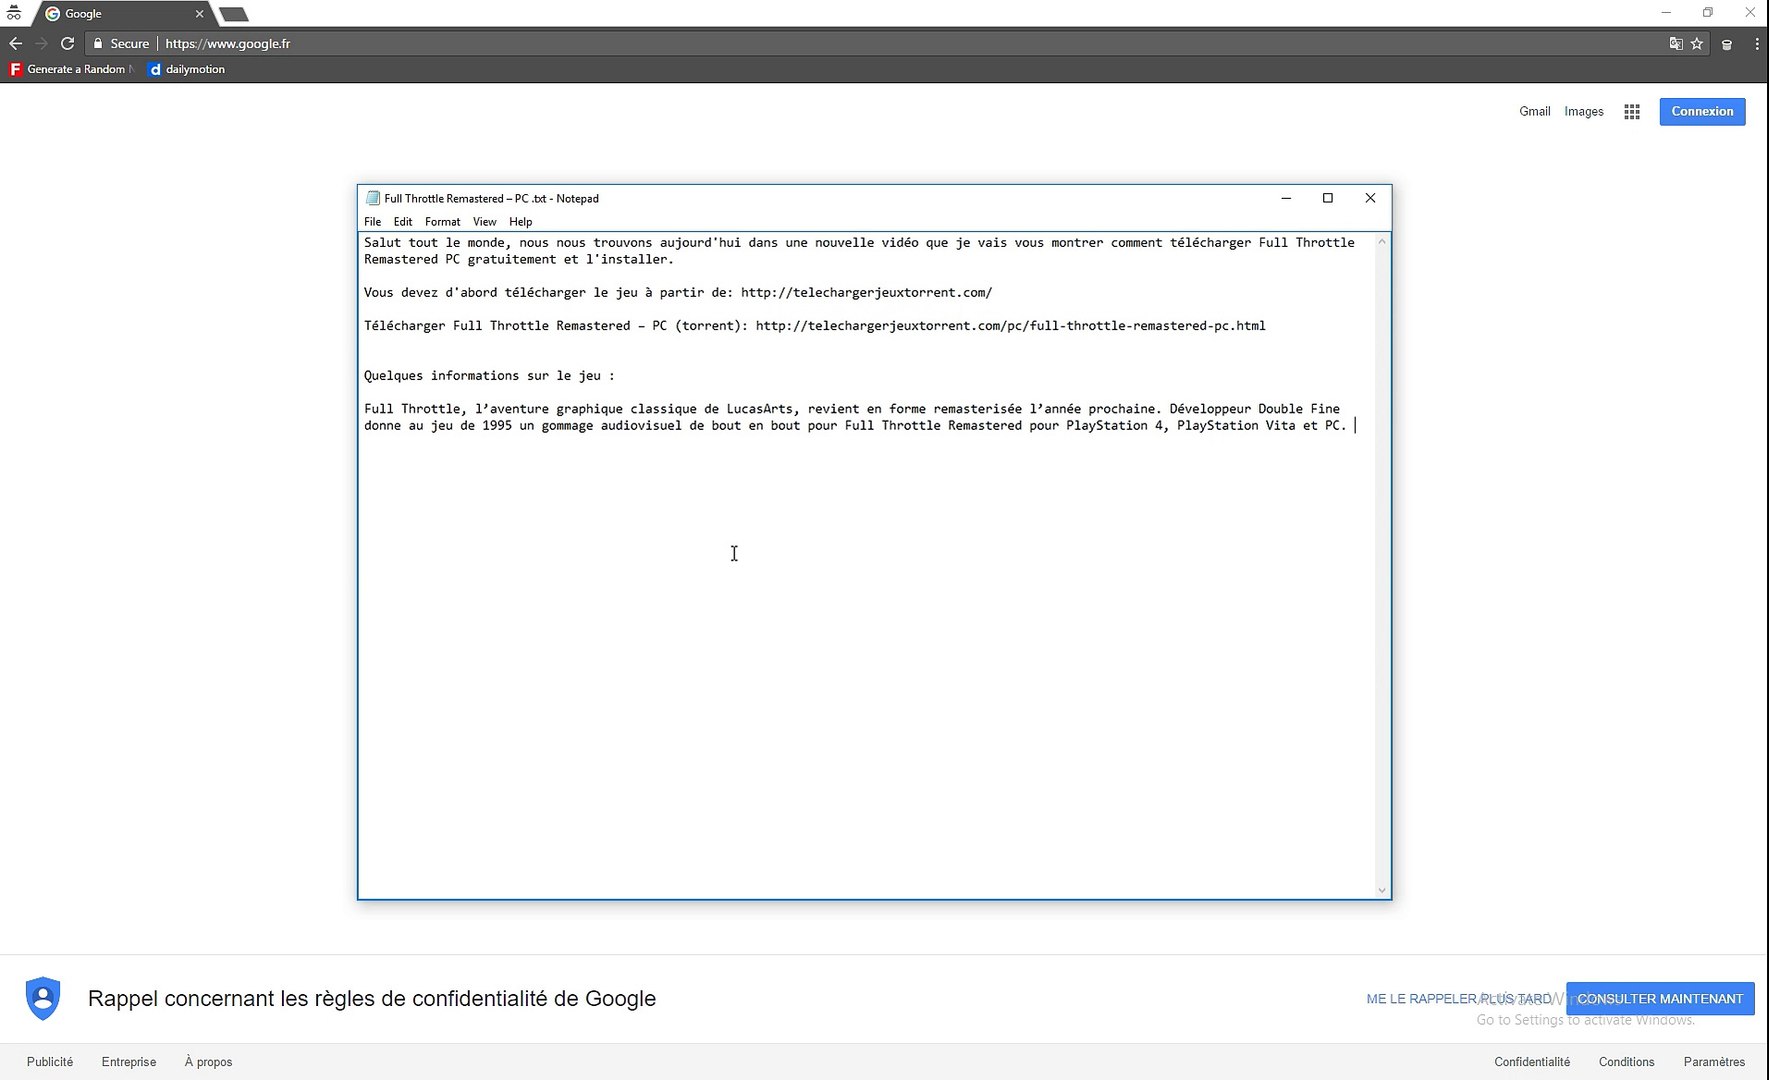1769x1080 pixels.
Task: Open Notepad's File menu
Action: 372,222
